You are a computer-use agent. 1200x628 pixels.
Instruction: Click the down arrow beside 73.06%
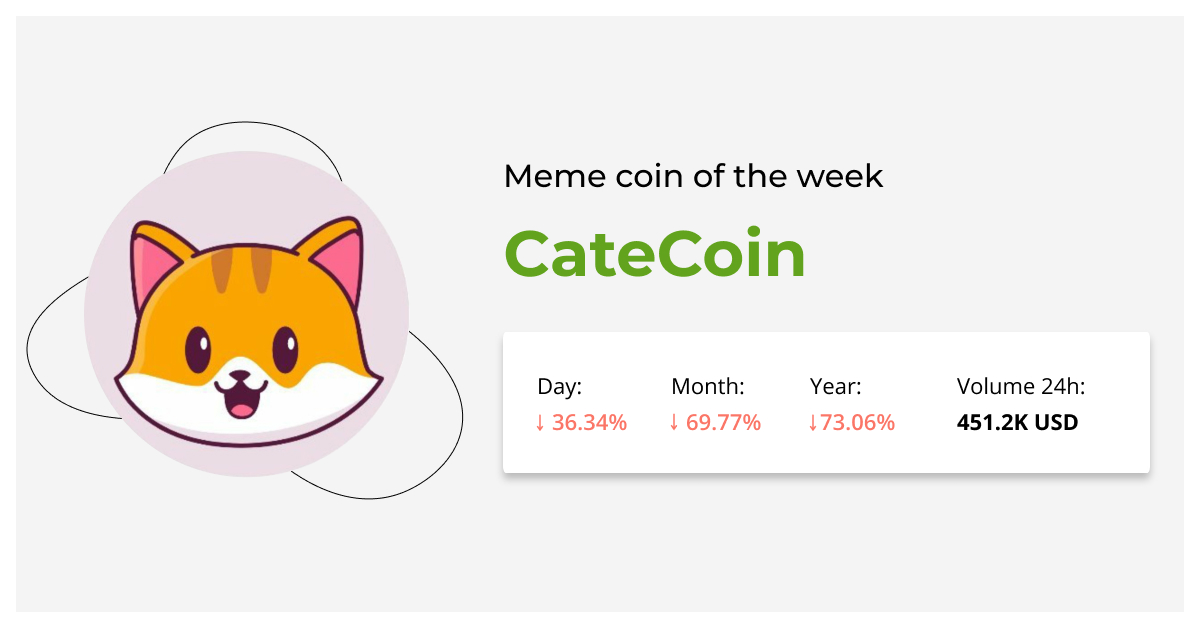point(813,423)
